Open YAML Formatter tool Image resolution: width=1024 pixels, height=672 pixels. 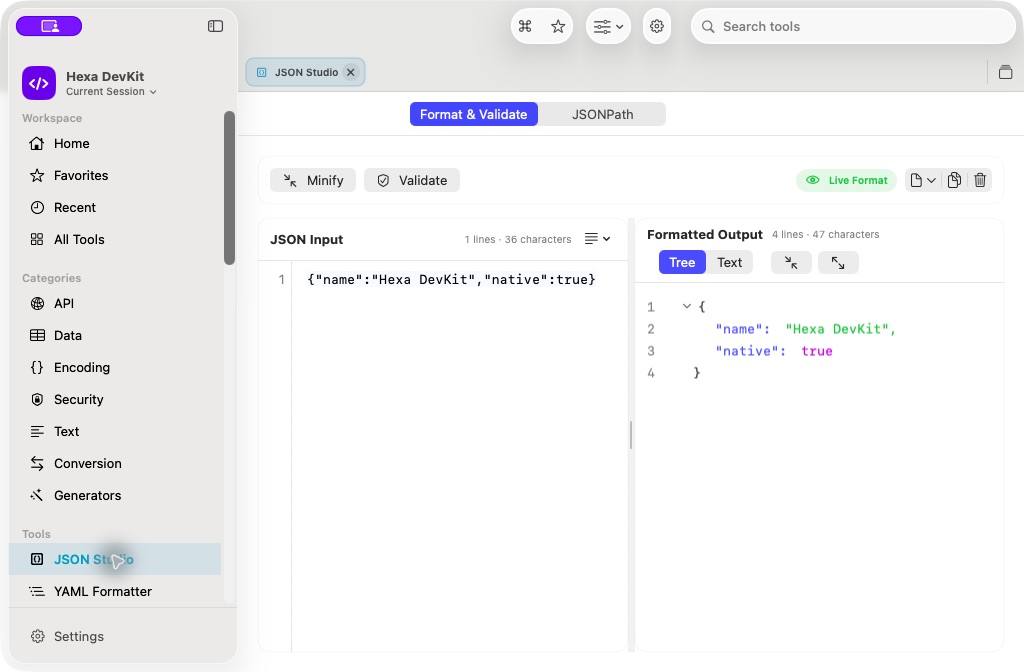pos(115,592)
